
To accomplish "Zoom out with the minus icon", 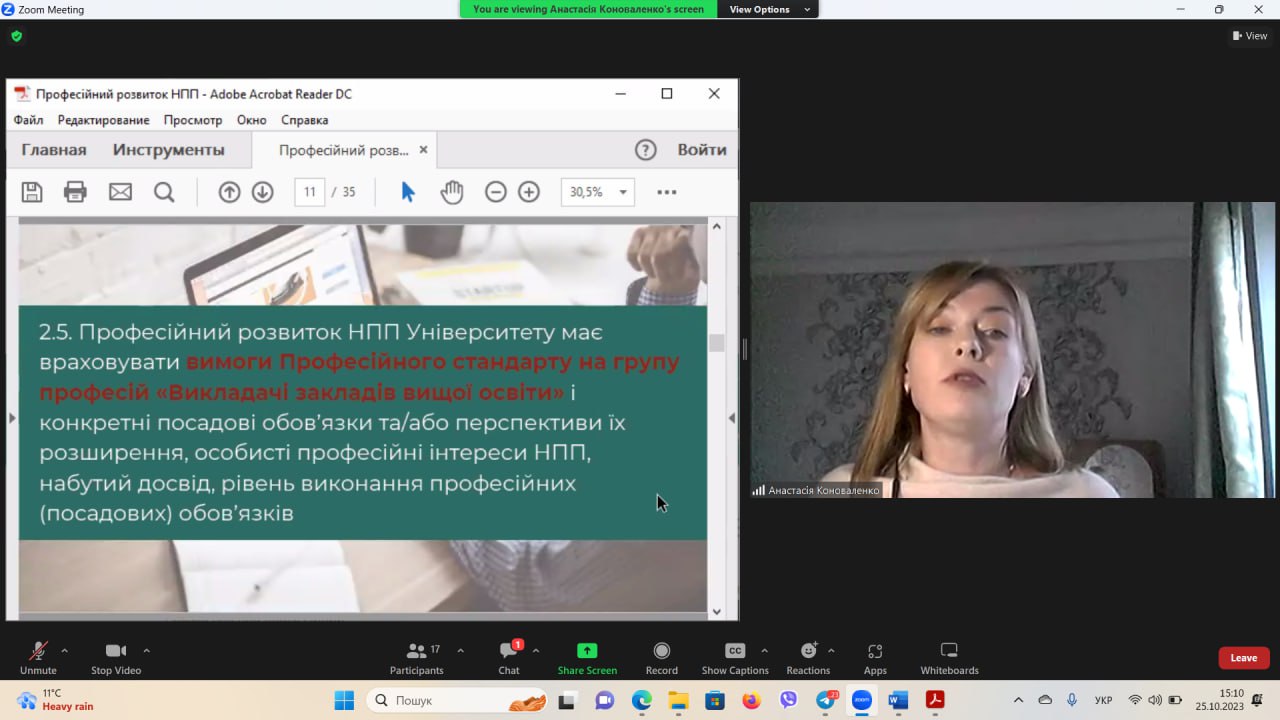I will 496,192.
